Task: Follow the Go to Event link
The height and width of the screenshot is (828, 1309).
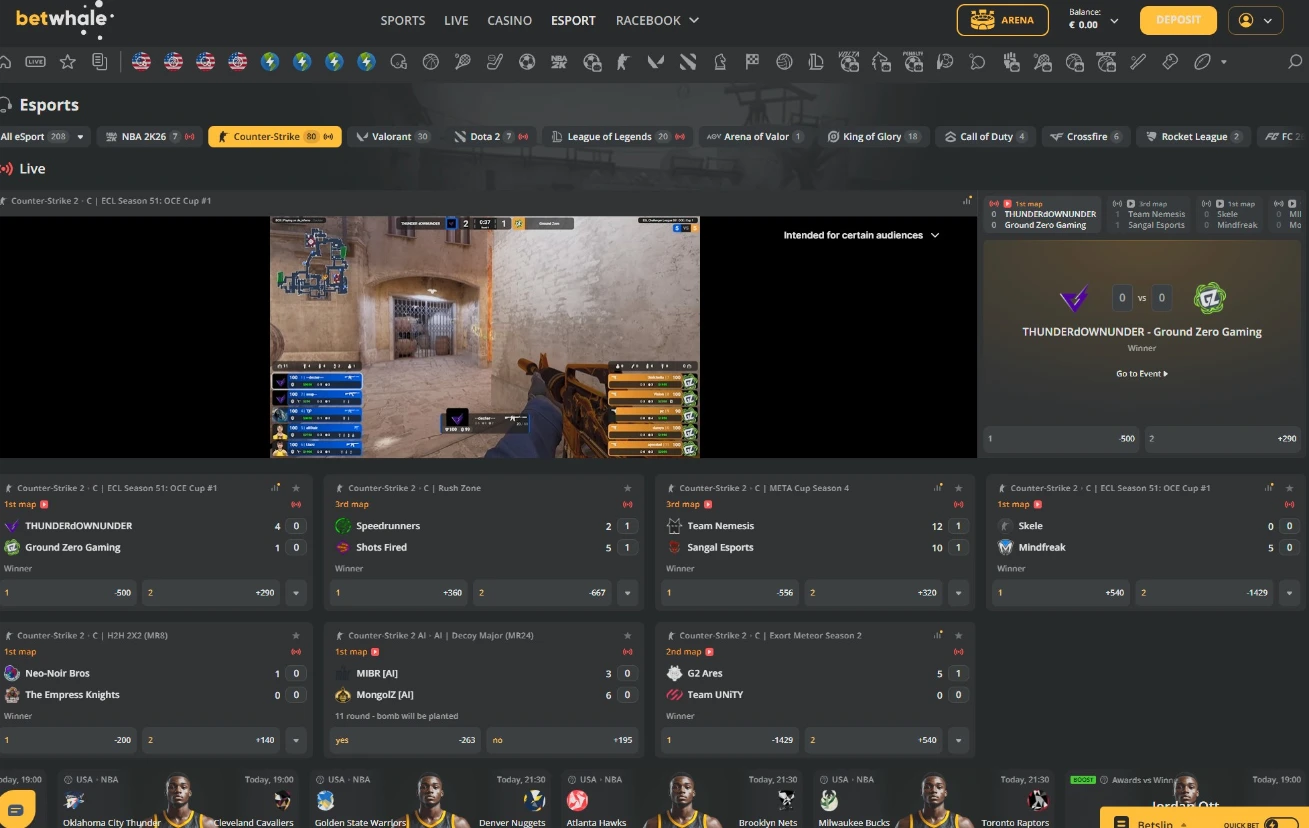Action: point(1141,373)
